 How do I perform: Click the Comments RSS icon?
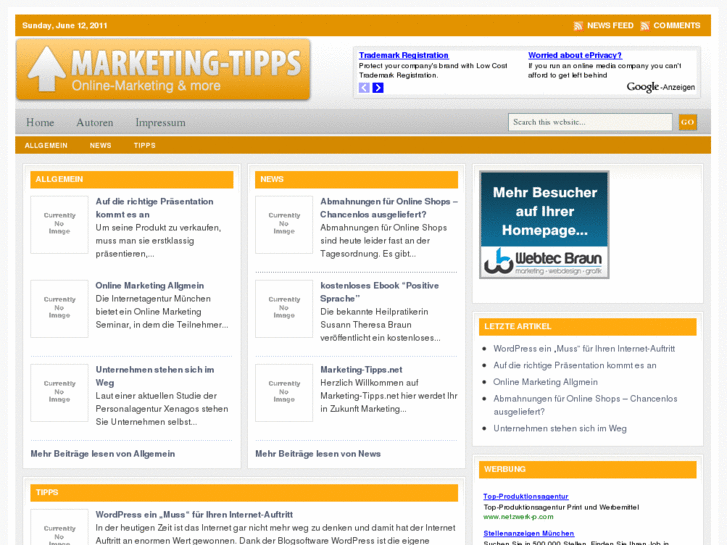(x=644, y=26)
